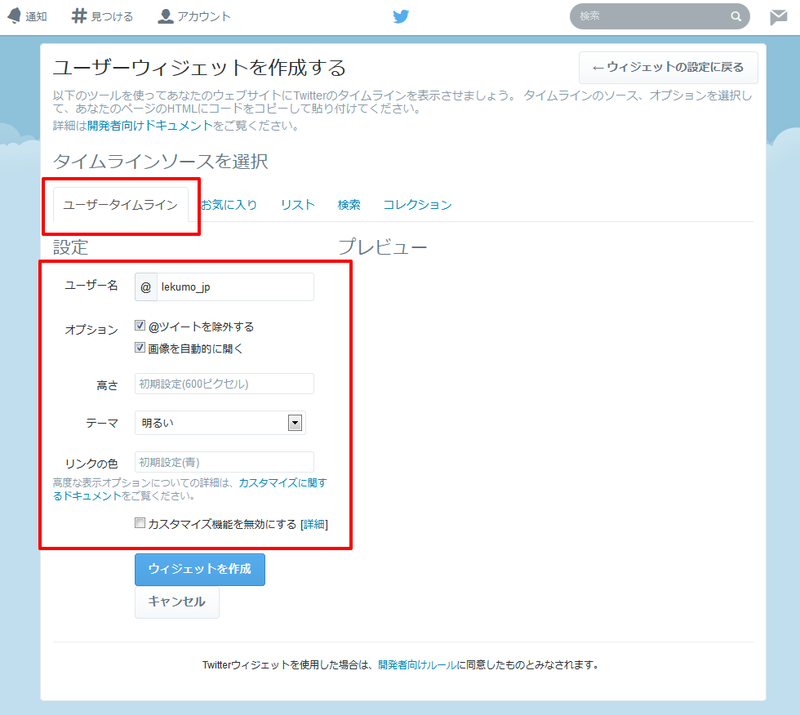Click the search magnifier icon
The image size is (800, 715).
point(736,16)
